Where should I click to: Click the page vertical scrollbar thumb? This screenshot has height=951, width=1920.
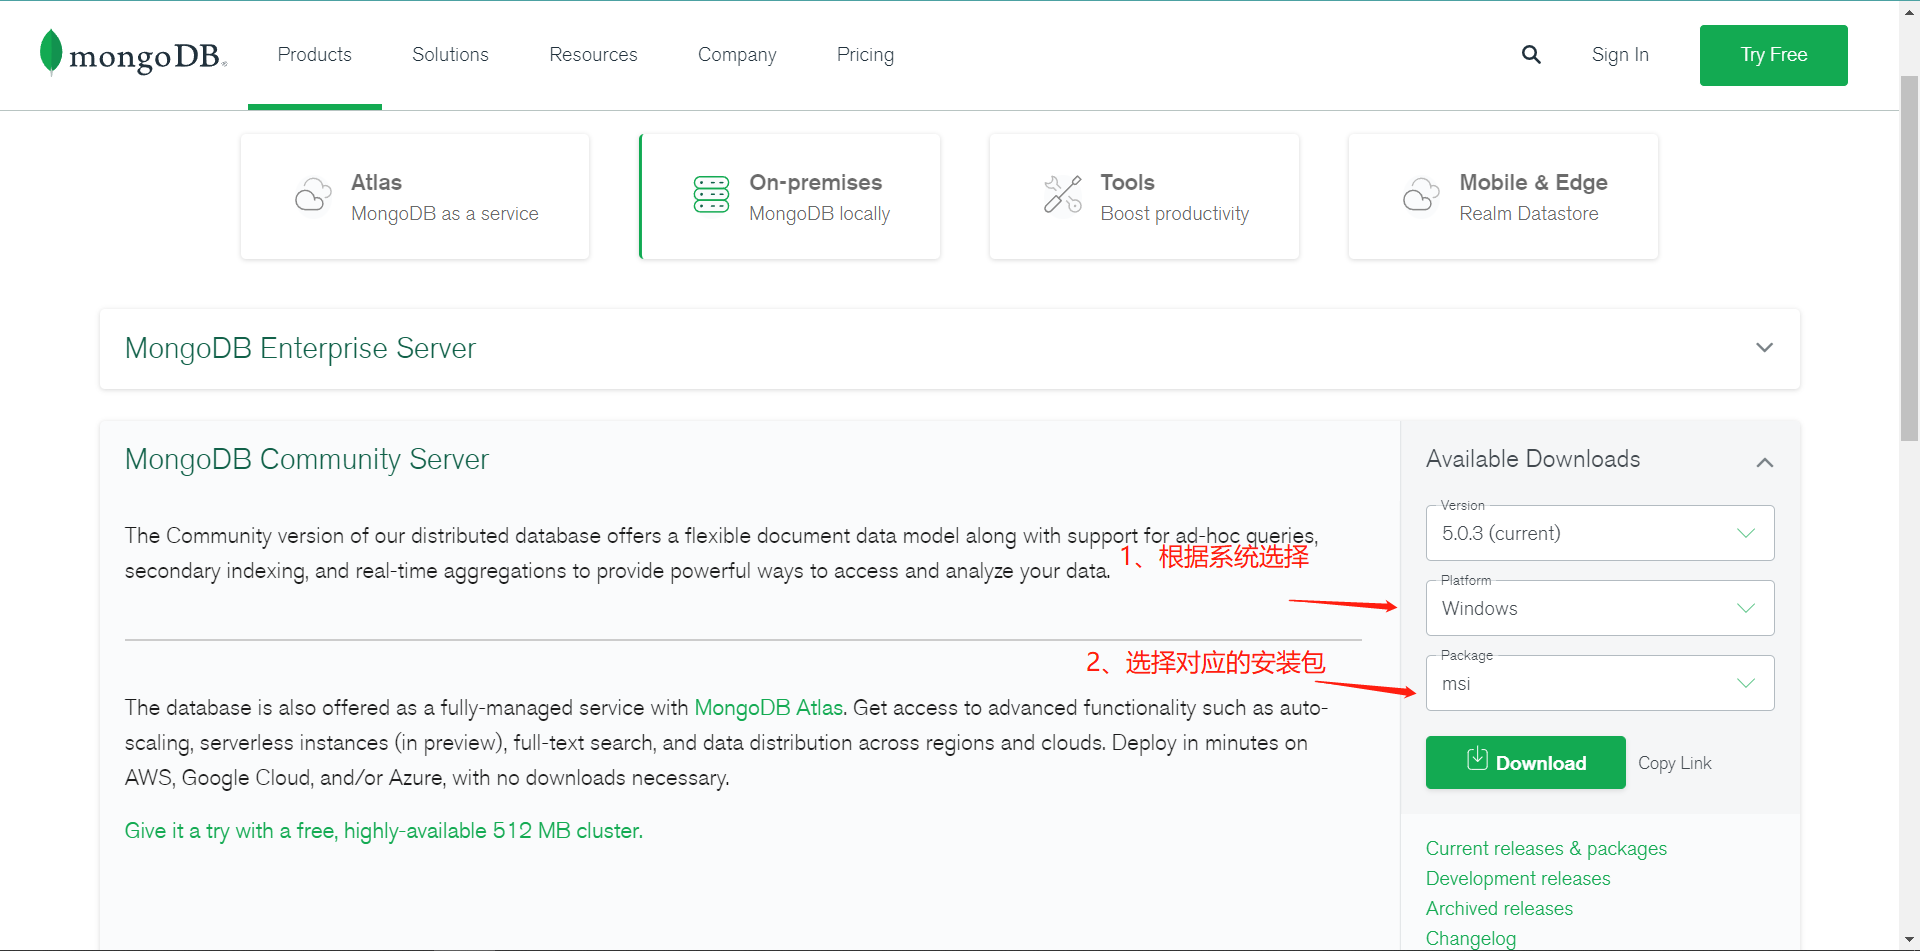[x=1909, y=258]
